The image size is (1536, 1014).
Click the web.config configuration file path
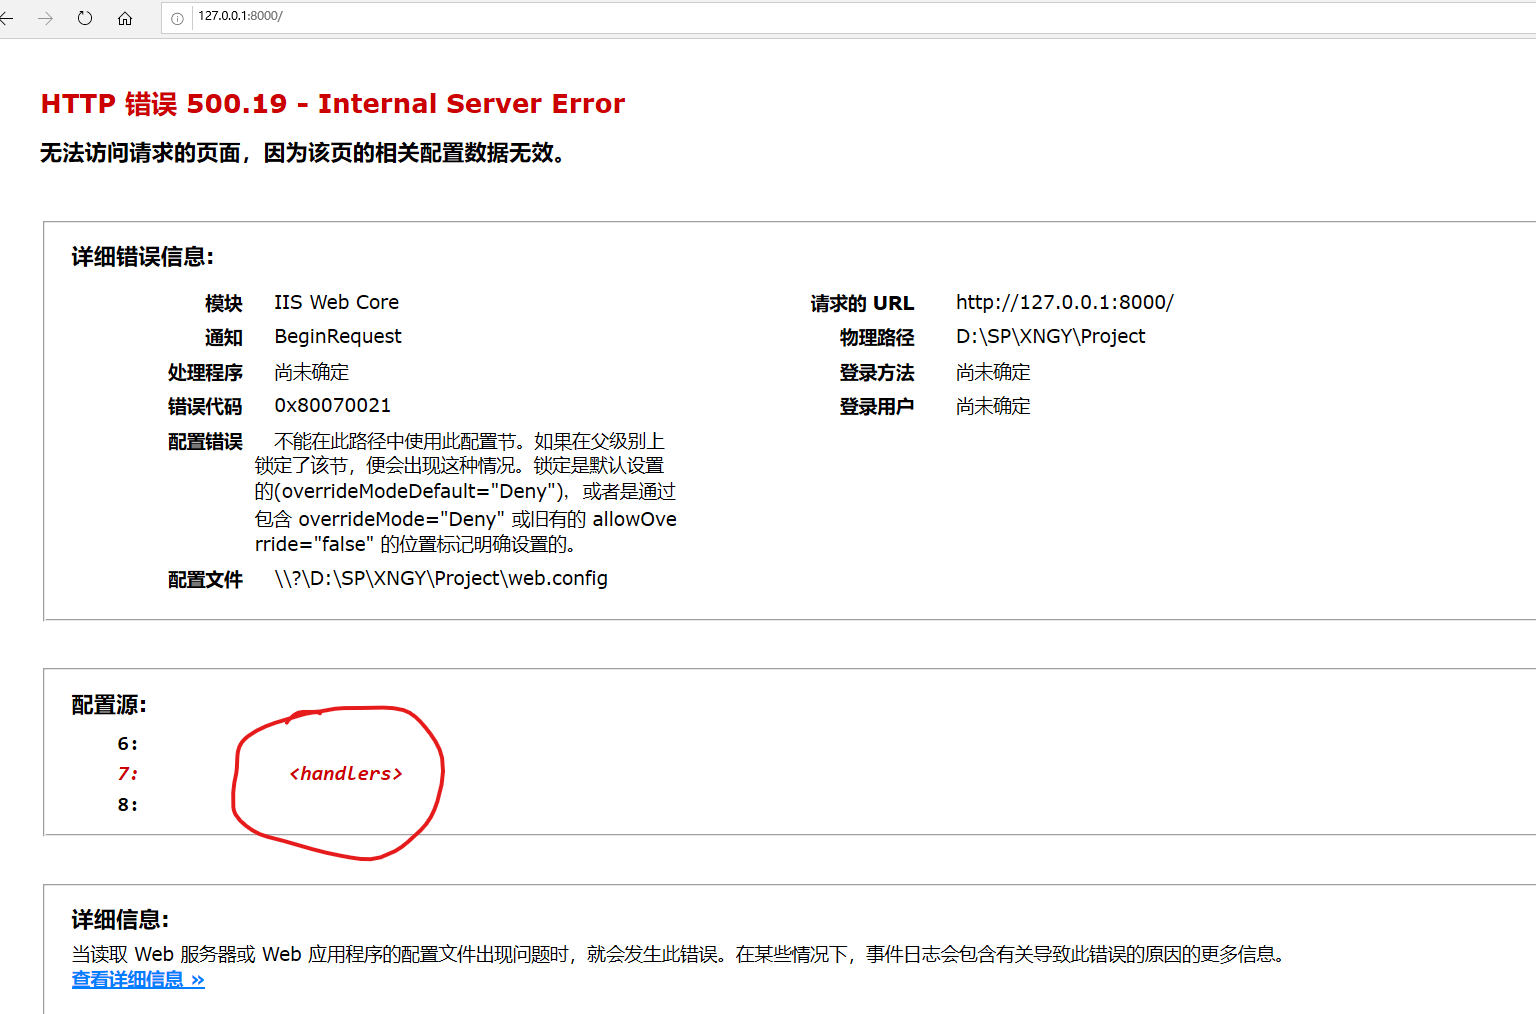pyautogui.click(x=440, y=578)
